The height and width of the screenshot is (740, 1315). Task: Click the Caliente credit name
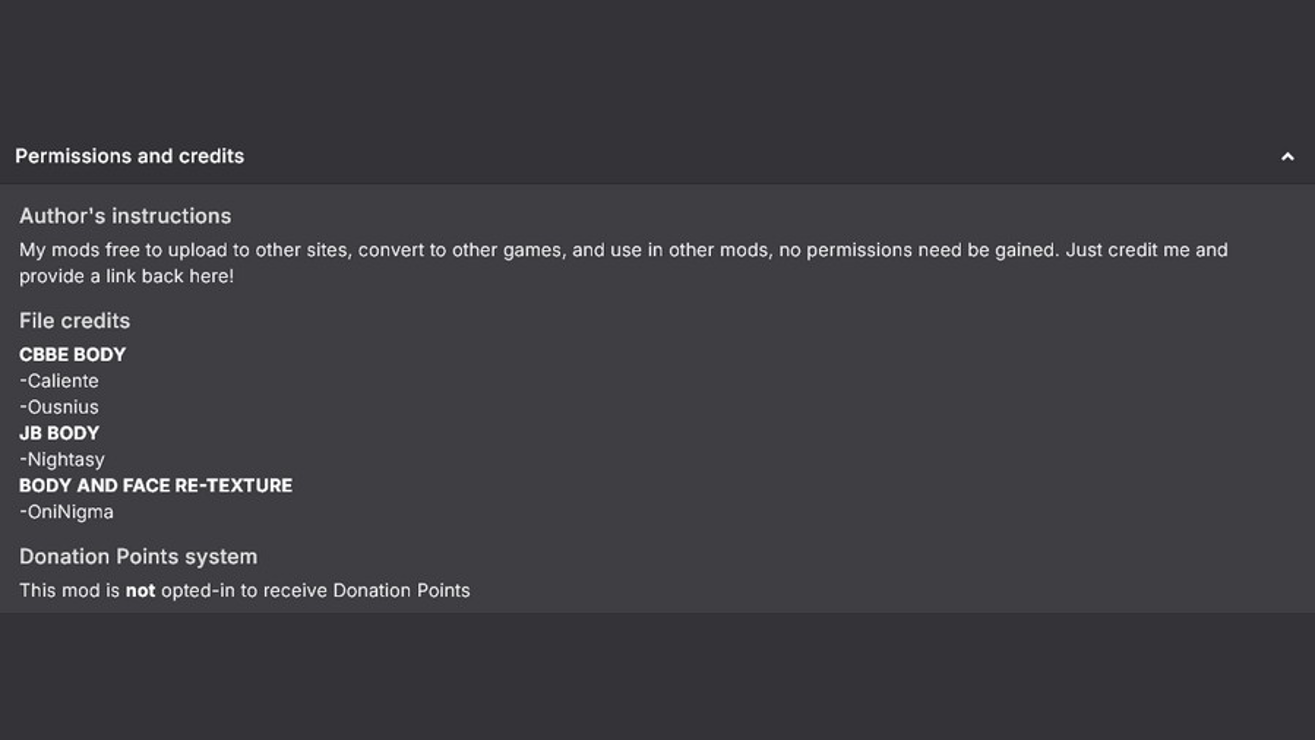(62, 381)
